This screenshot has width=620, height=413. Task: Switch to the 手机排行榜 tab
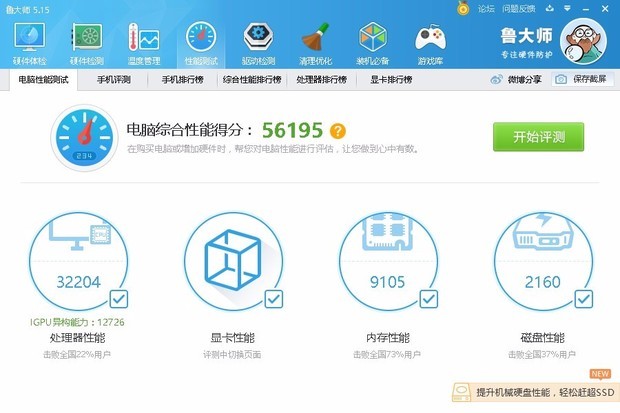[x=183, y=80]
